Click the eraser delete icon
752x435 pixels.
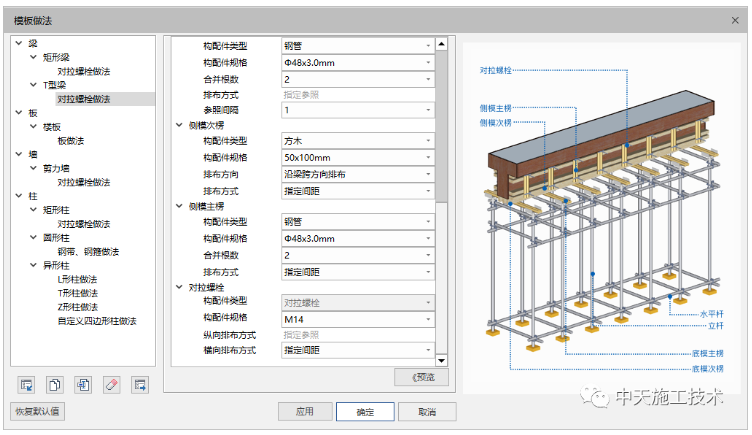[x=112, y=385]
